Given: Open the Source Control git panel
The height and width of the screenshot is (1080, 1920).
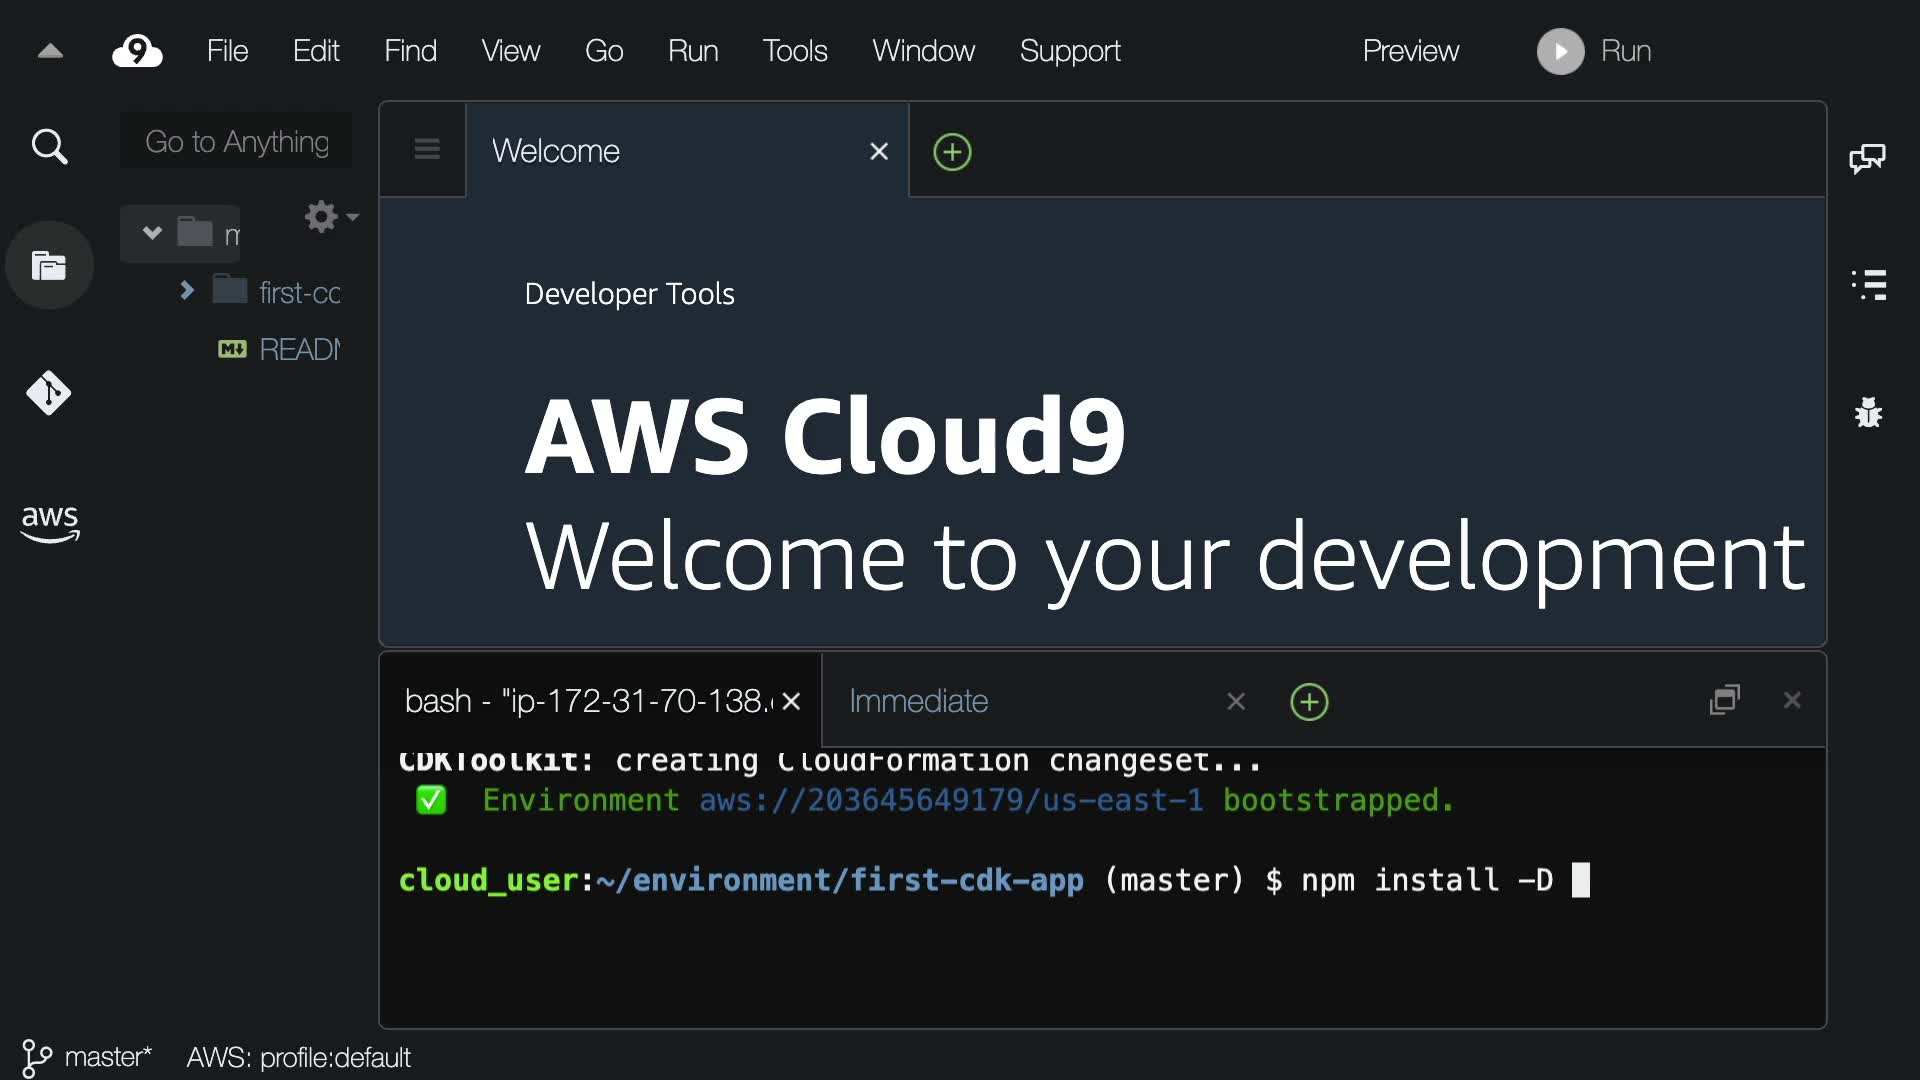Looking at the screenshot, I should click(49, 393).
